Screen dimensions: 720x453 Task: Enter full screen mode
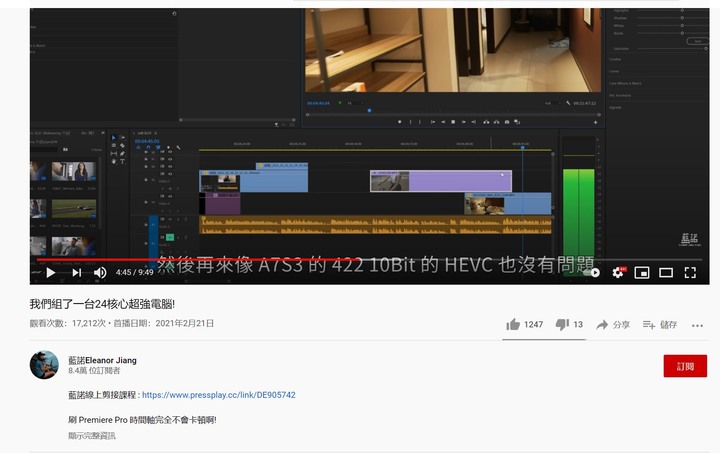690,273
